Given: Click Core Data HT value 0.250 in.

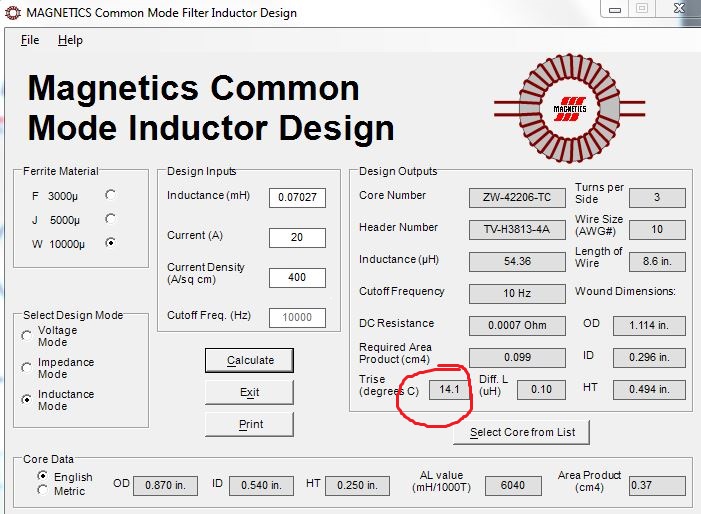Looking at the screenshot, I should pyautogui.click(x=358, y=486).
